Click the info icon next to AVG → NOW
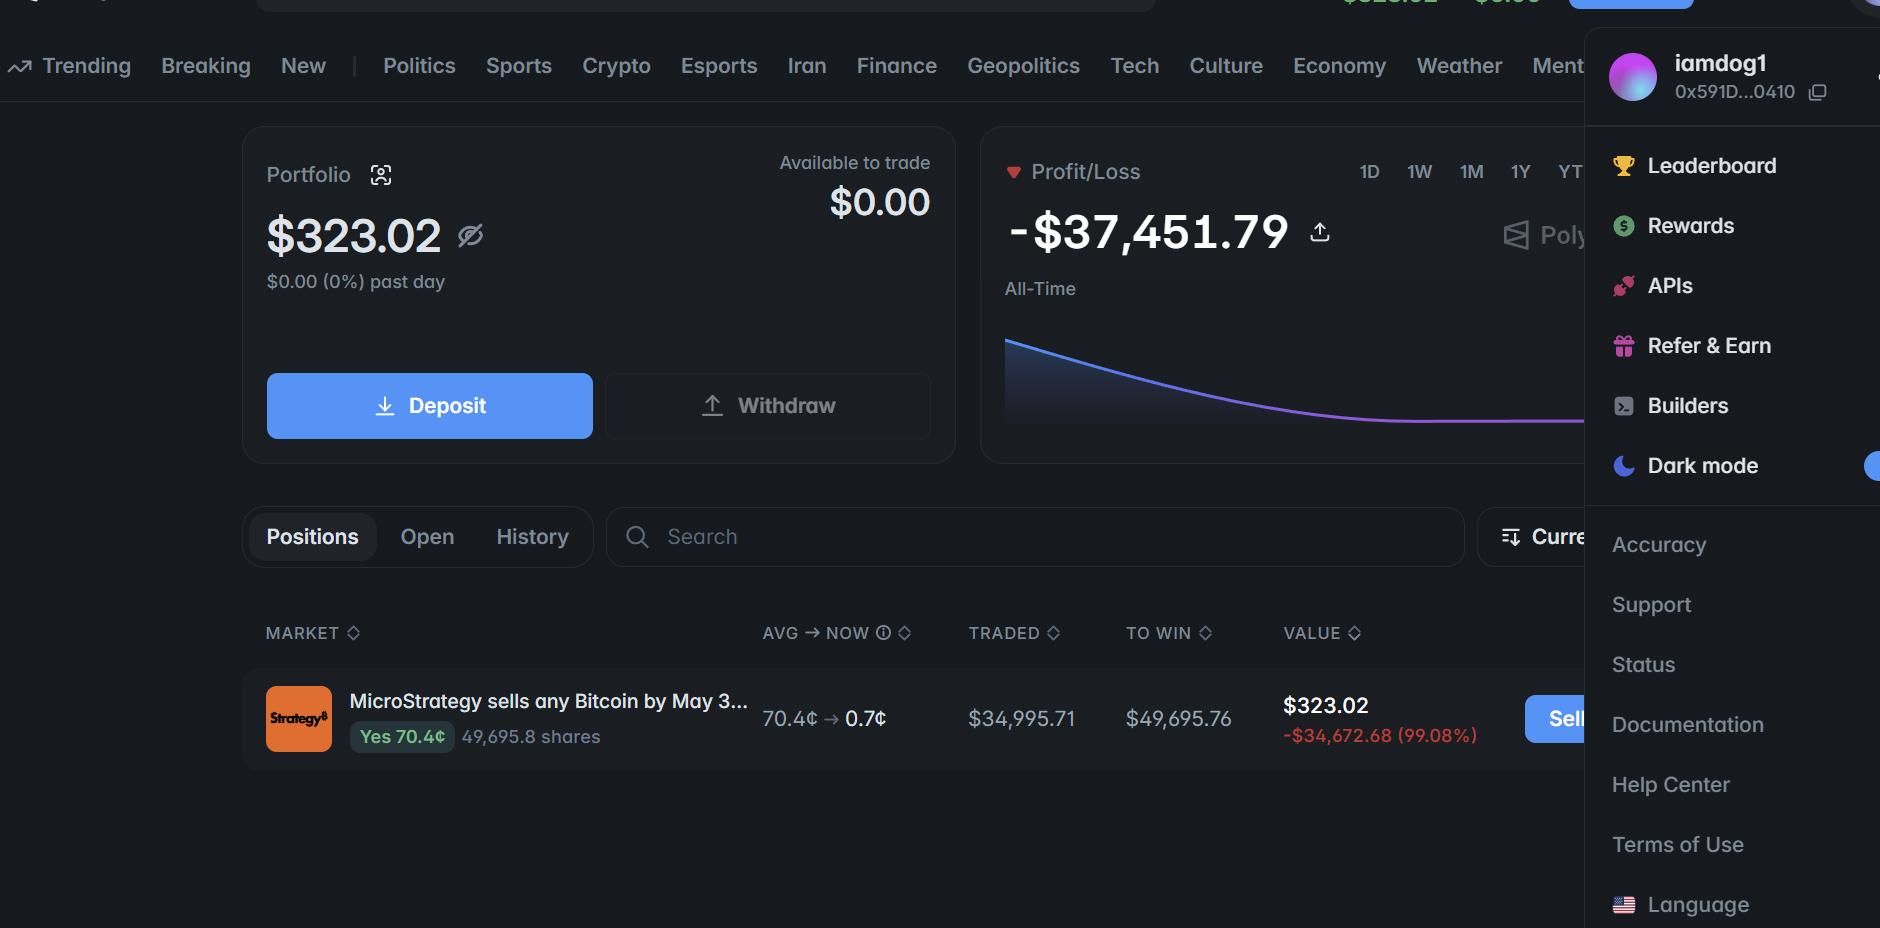1880x928 pixels. [x=883, y=633]
